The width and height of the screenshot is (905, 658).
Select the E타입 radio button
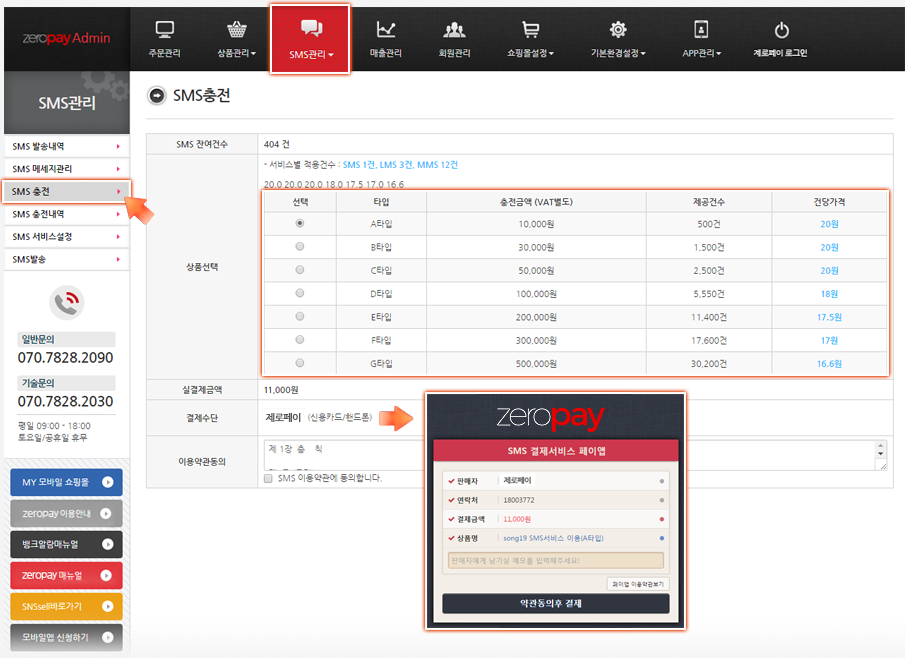pos(300,316)
